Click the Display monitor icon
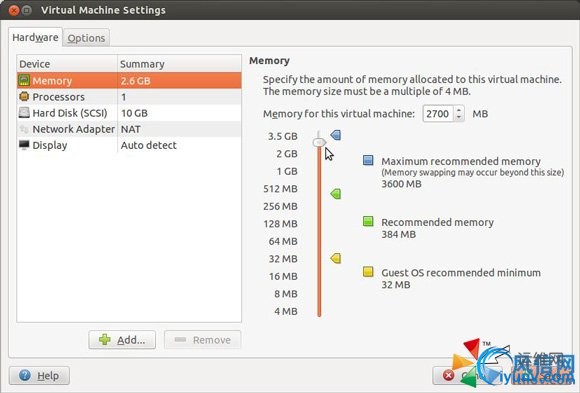Viewport: 580px width, 393px height. coord(24,145)
